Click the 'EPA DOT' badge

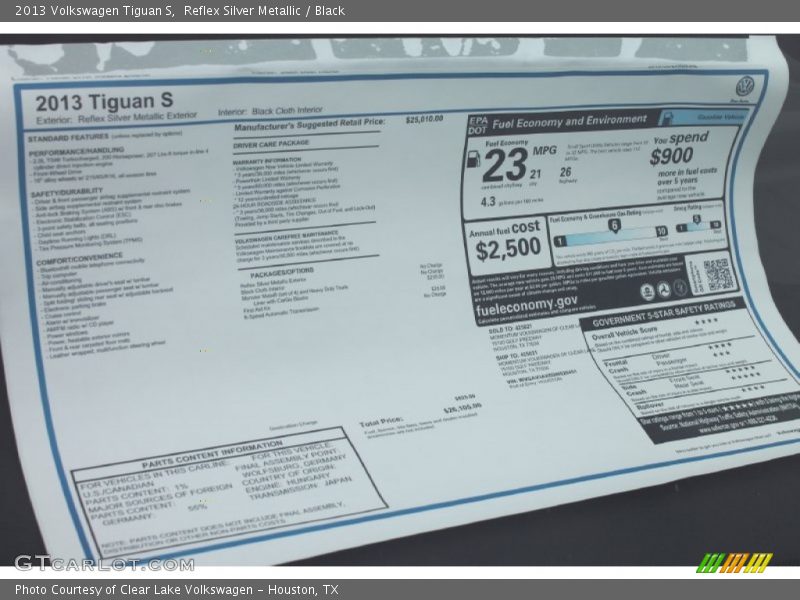[478, 126]
